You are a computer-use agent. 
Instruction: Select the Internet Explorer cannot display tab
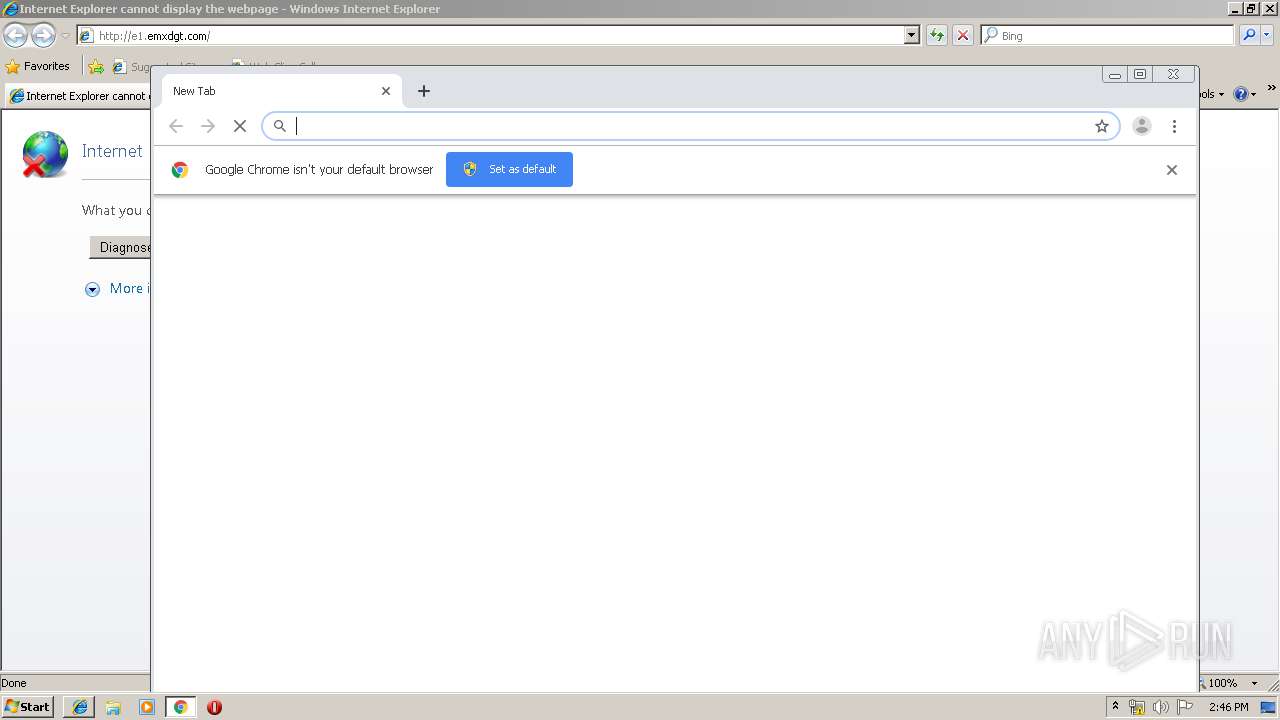pyautogui.click(x=80, y=96)
